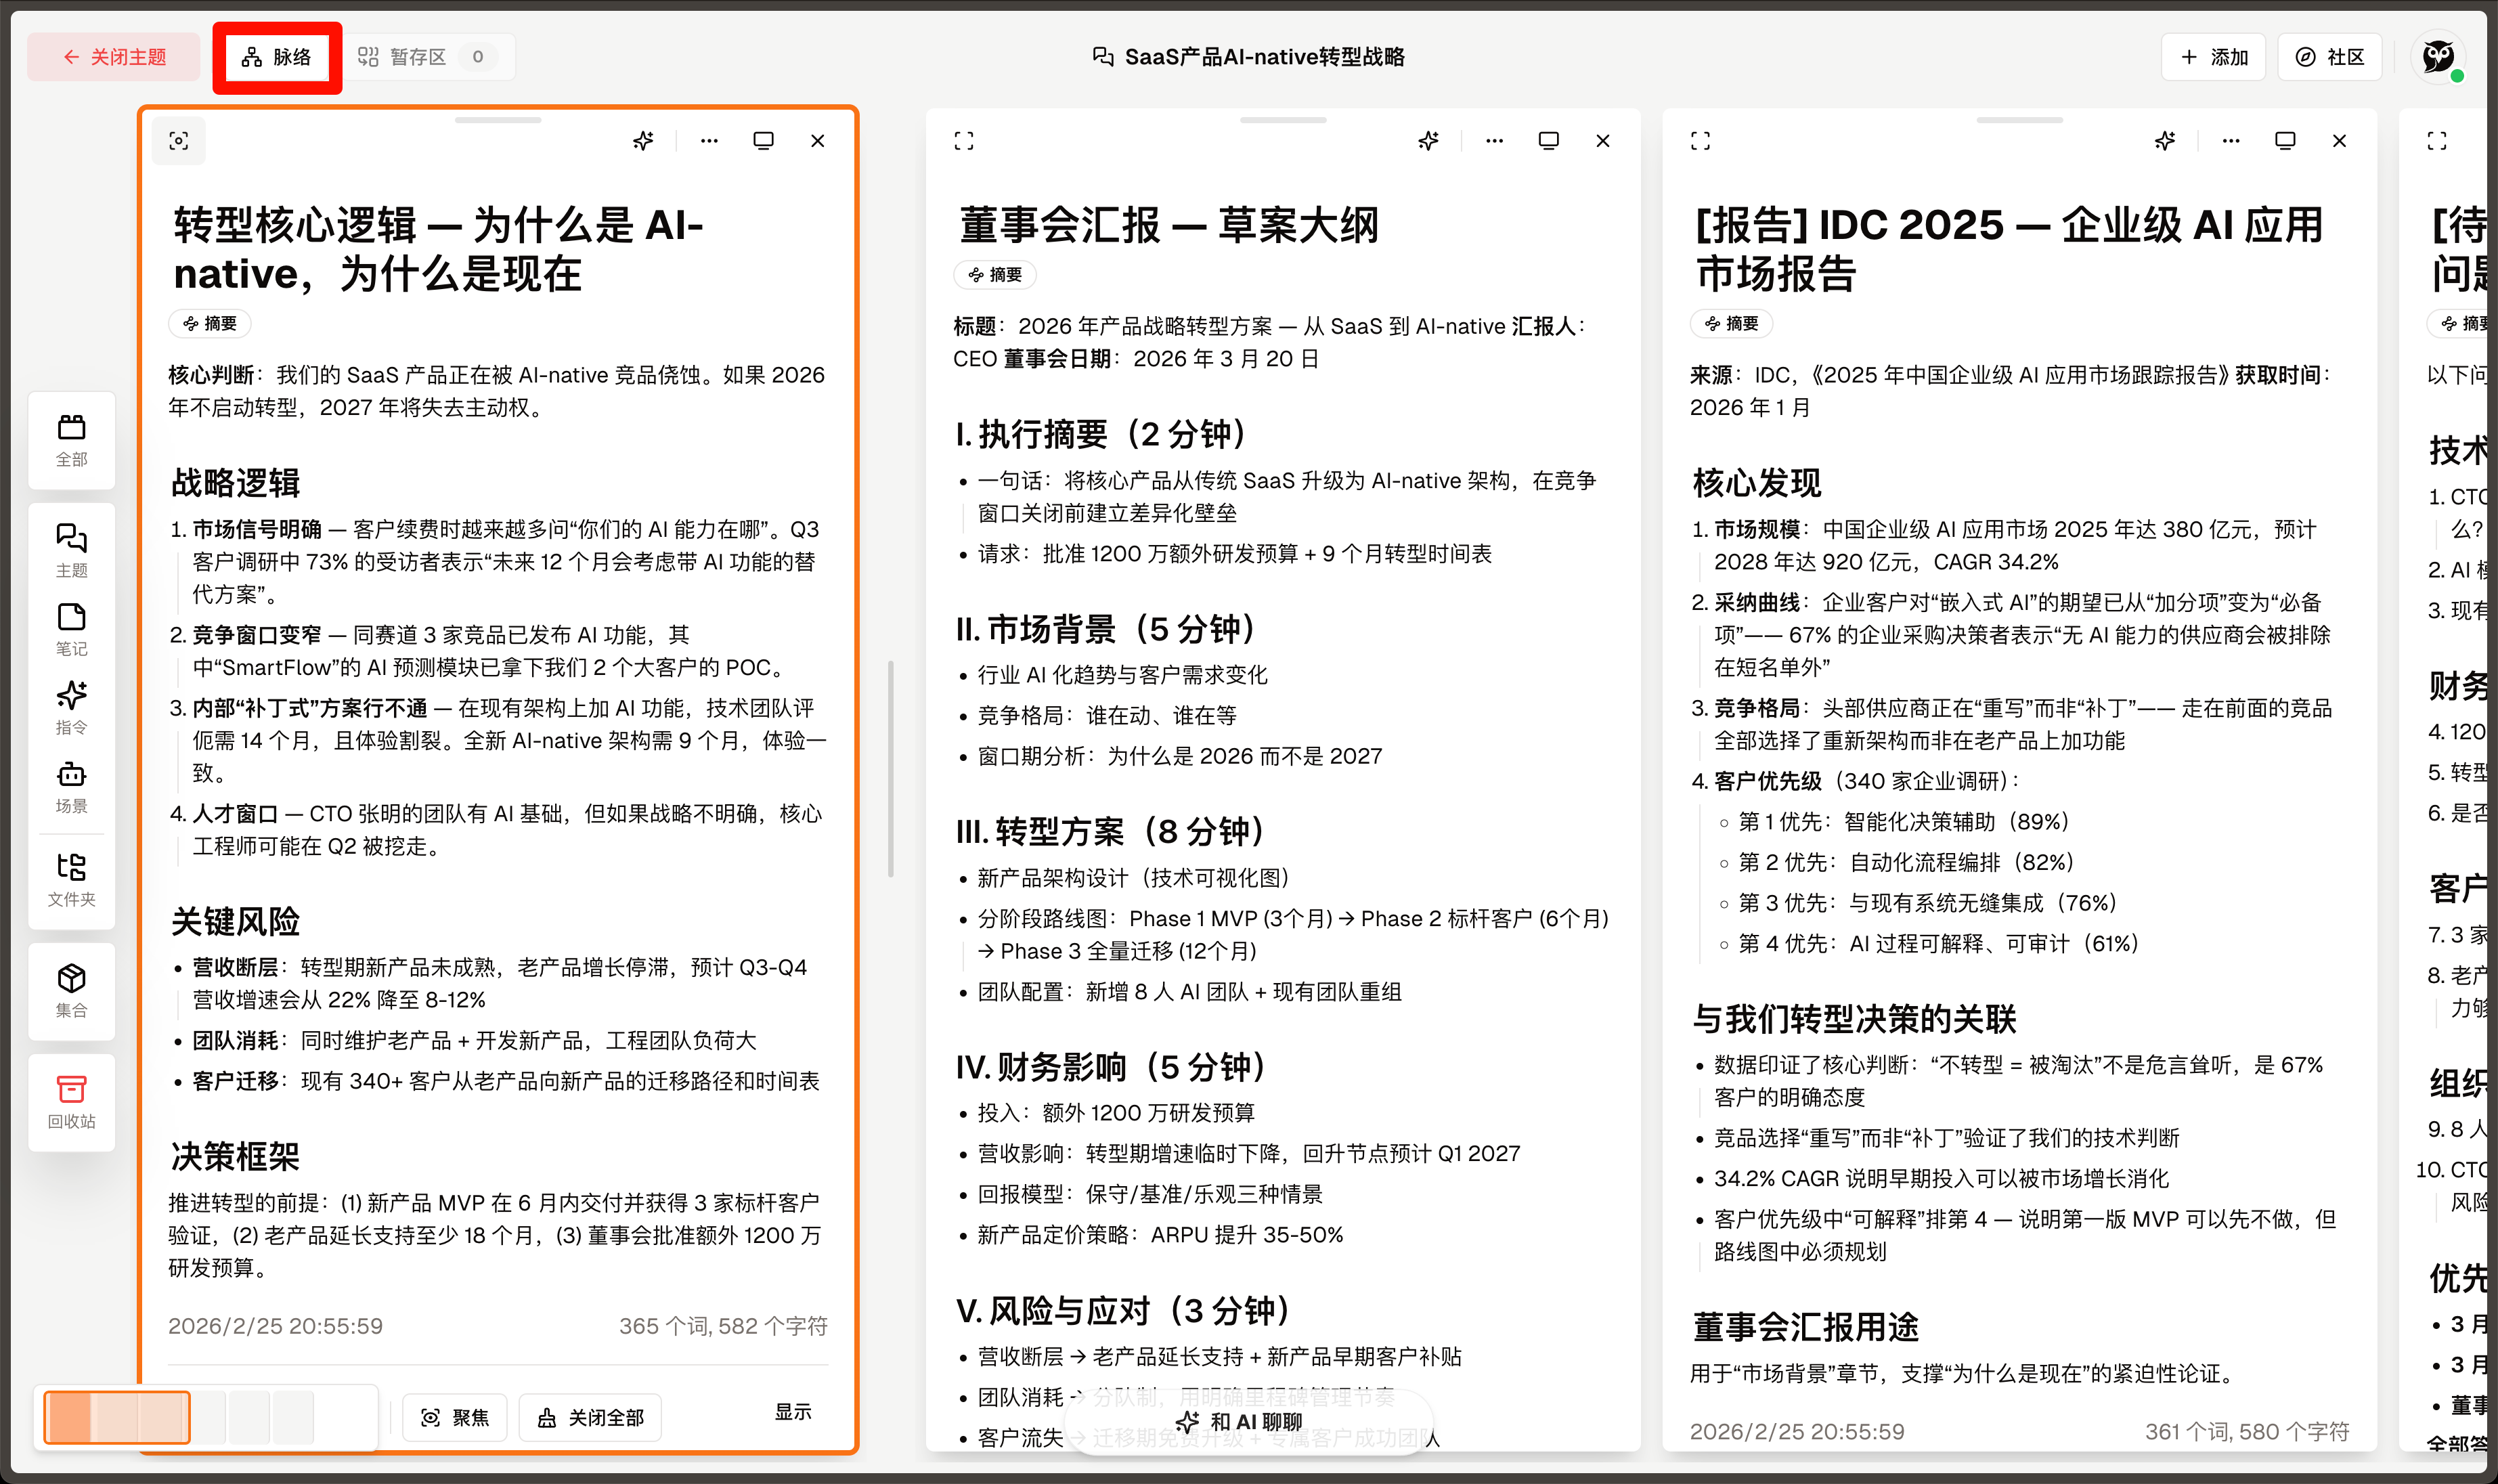This screenshot has height=1484, width=2498.
Task: Open the more options menu on IDC 报告 card
Action: coord(2231,141)
